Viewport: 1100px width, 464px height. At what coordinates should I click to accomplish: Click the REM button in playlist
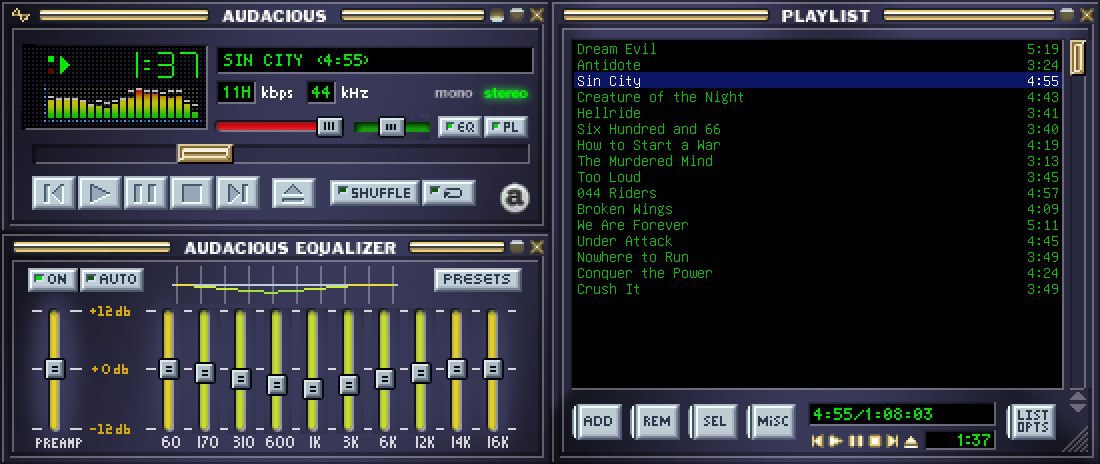point(656,421)
